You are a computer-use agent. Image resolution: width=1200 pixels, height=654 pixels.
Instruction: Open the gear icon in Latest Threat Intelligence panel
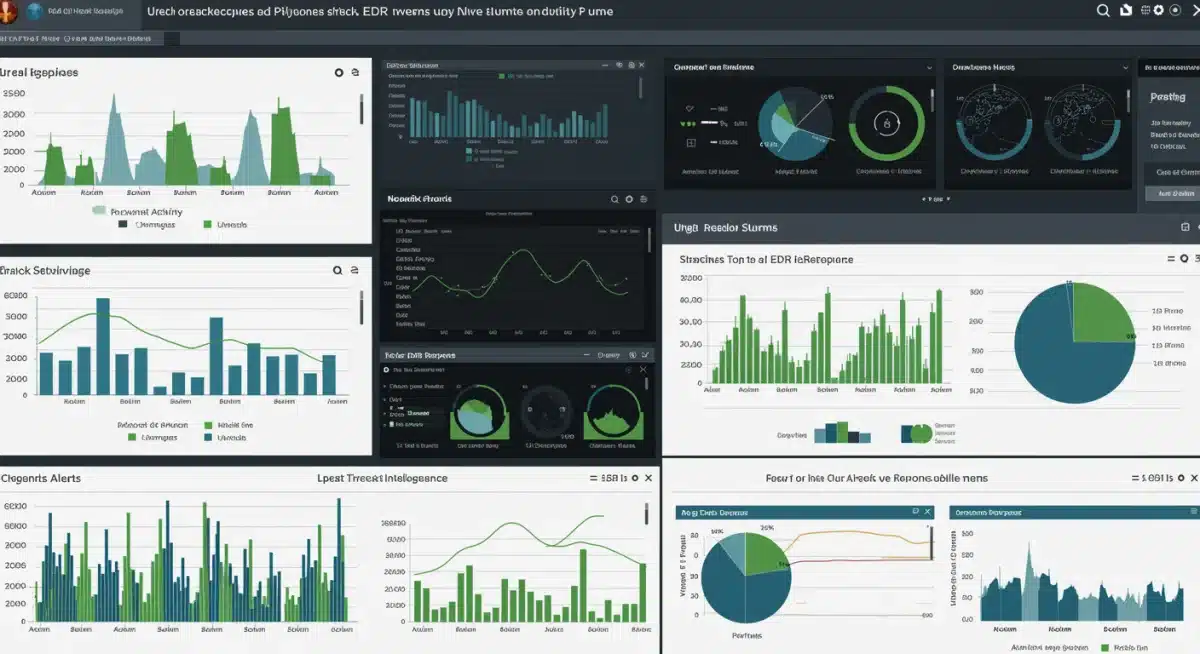point(634,479)
